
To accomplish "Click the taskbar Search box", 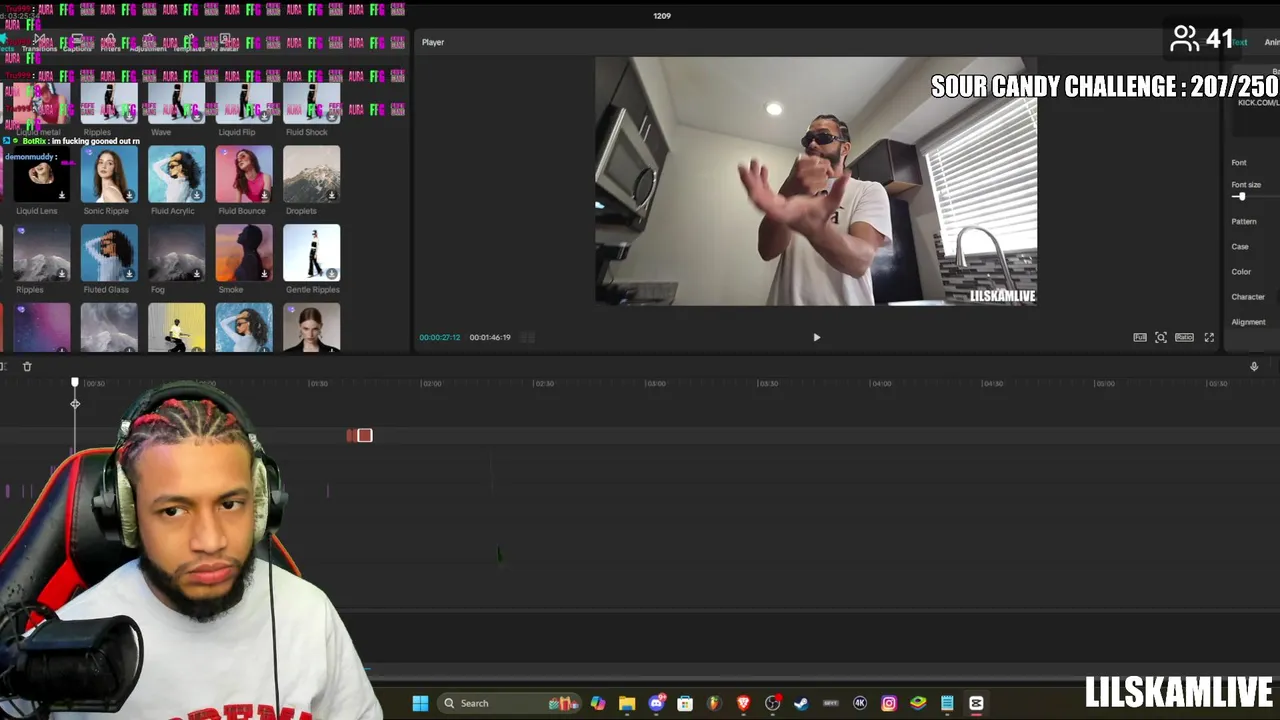I will click(x=511, y=704).
